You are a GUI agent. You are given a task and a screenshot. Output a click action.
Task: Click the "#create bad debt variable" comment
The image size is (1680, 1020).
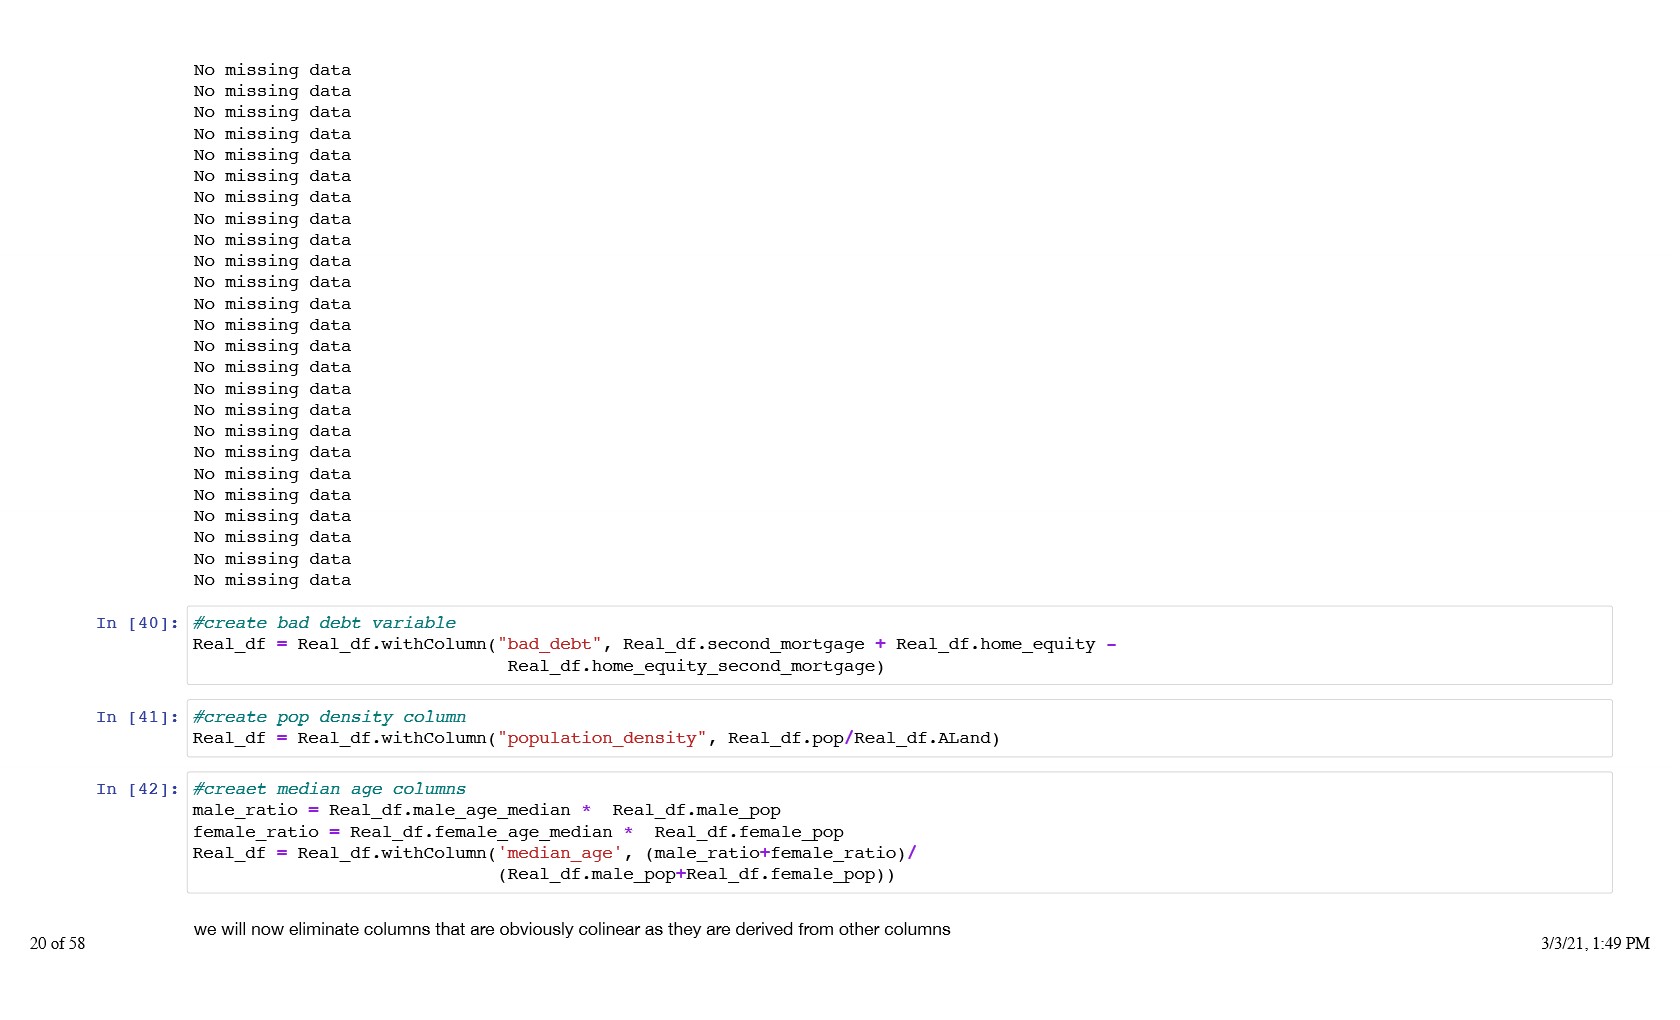pos(324,623)
